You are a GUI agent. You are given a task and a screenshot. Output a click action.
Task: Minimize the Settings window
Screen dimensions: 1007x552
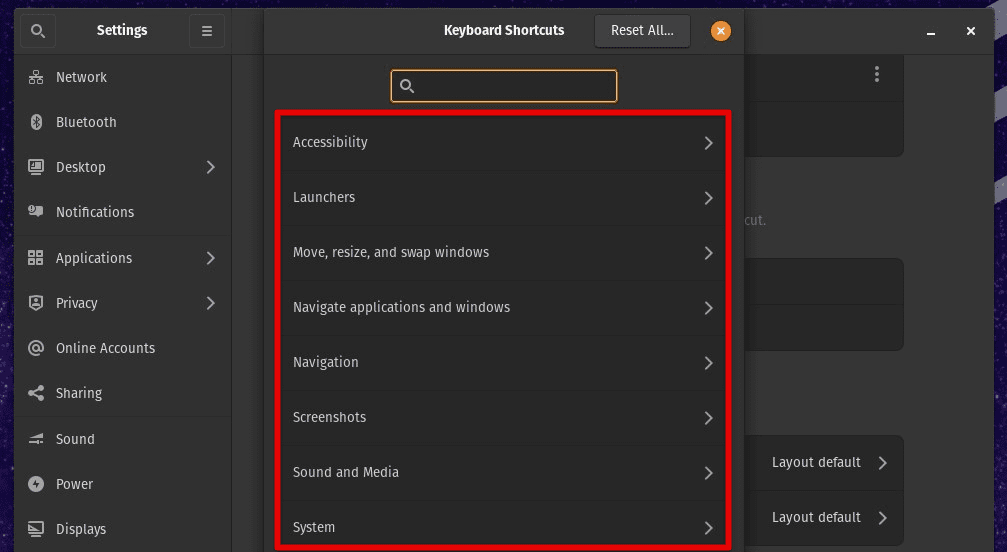click(931, 31)
